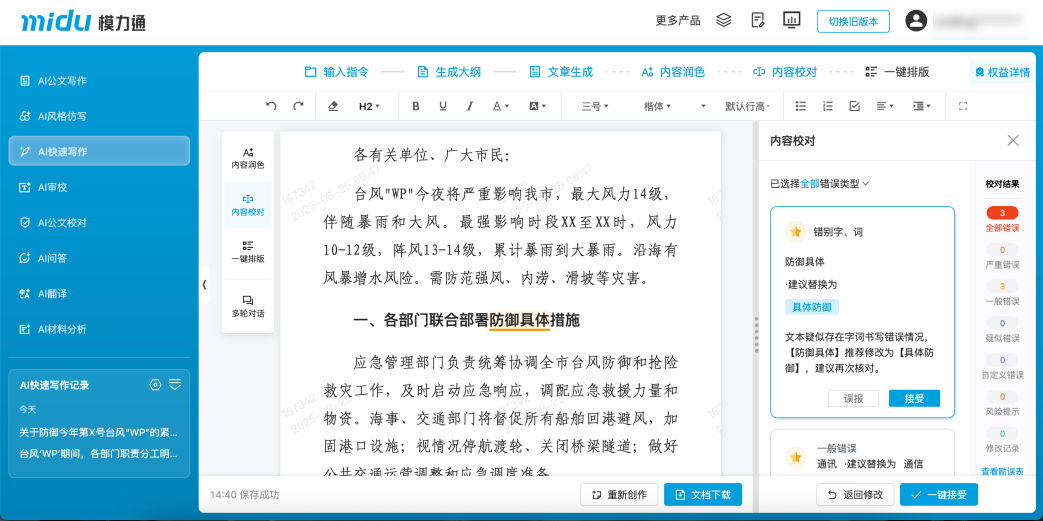Screen dimensions: 1043x521
Task: Go to the 一键排版 step tab
Action: click(x=897, y=72)
